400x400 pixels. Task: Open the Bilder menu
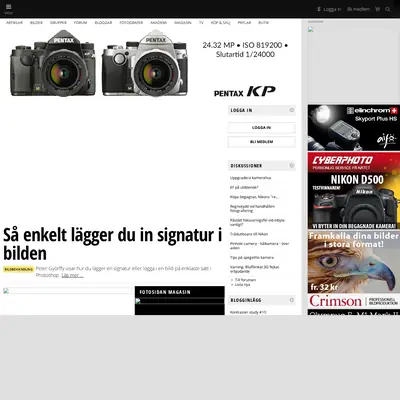click(36, 23)
